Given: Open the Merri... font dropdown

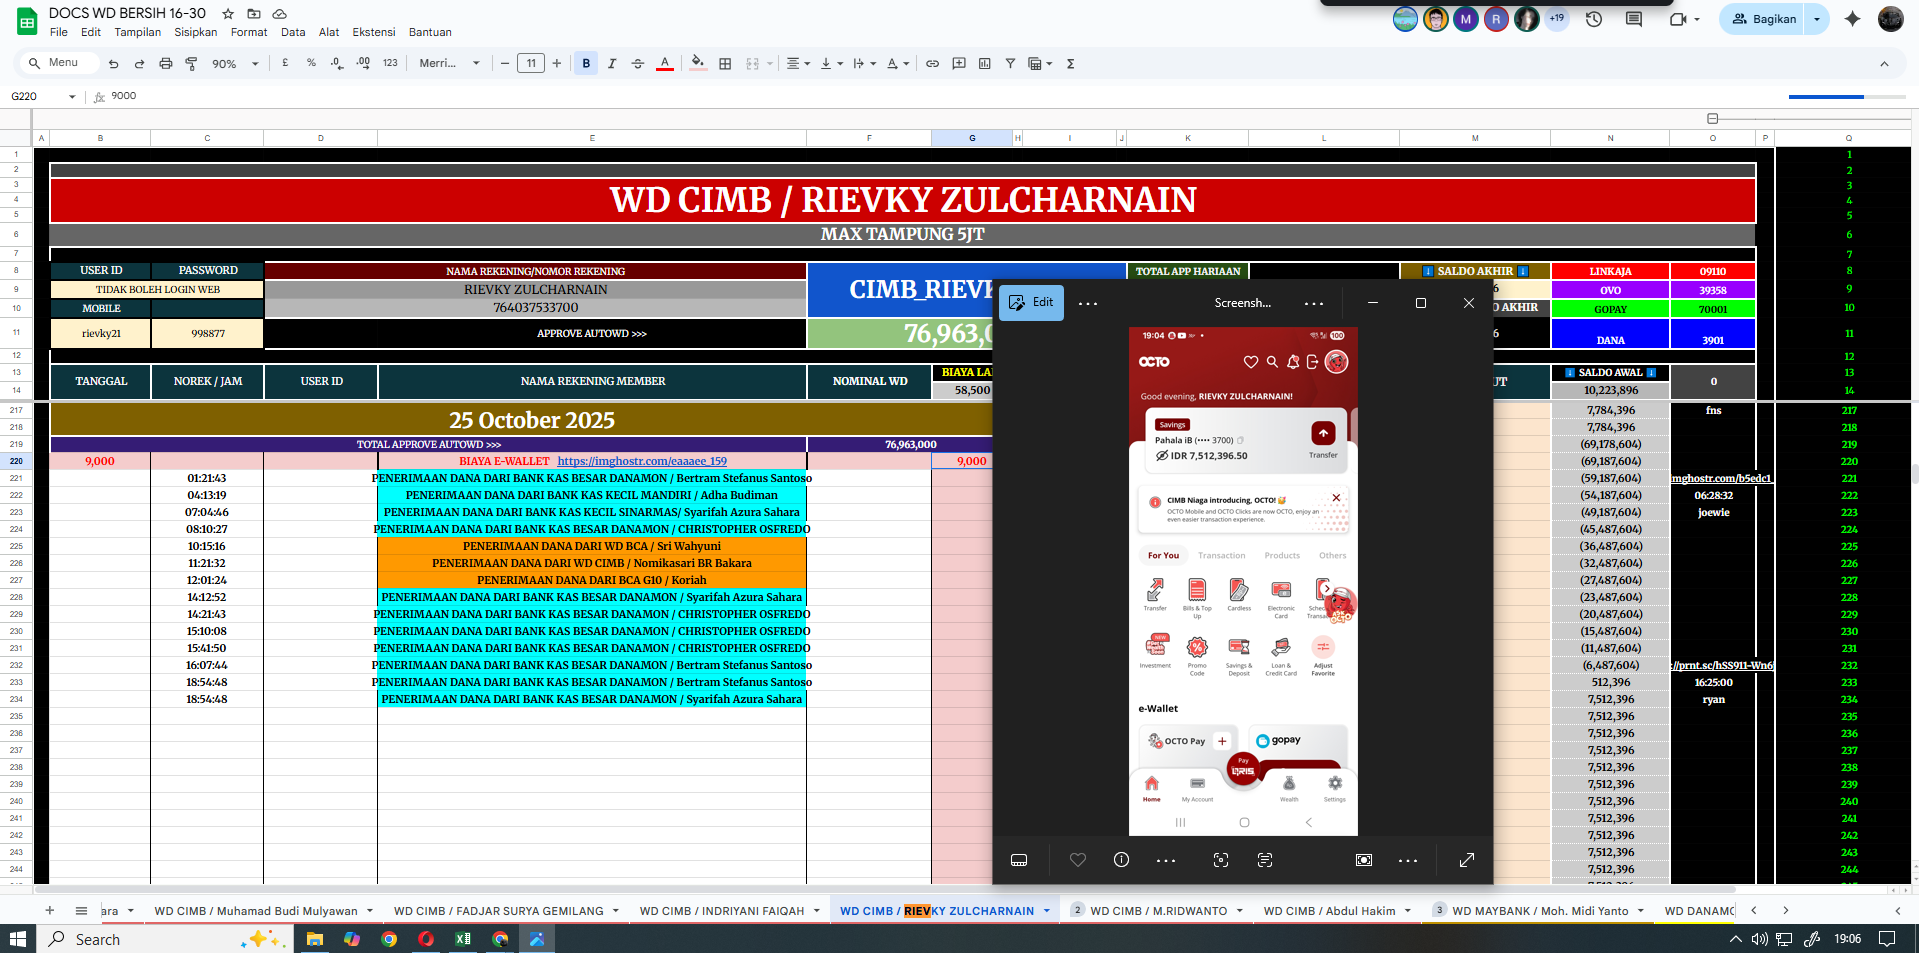Looking at the screenshot, I should tap(449, 64).
